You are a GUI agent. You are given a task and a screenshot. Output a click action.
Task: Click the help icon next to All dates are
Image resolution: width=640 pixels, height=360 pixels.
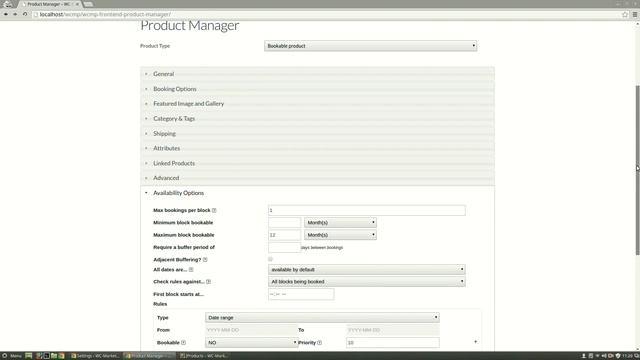191,269
